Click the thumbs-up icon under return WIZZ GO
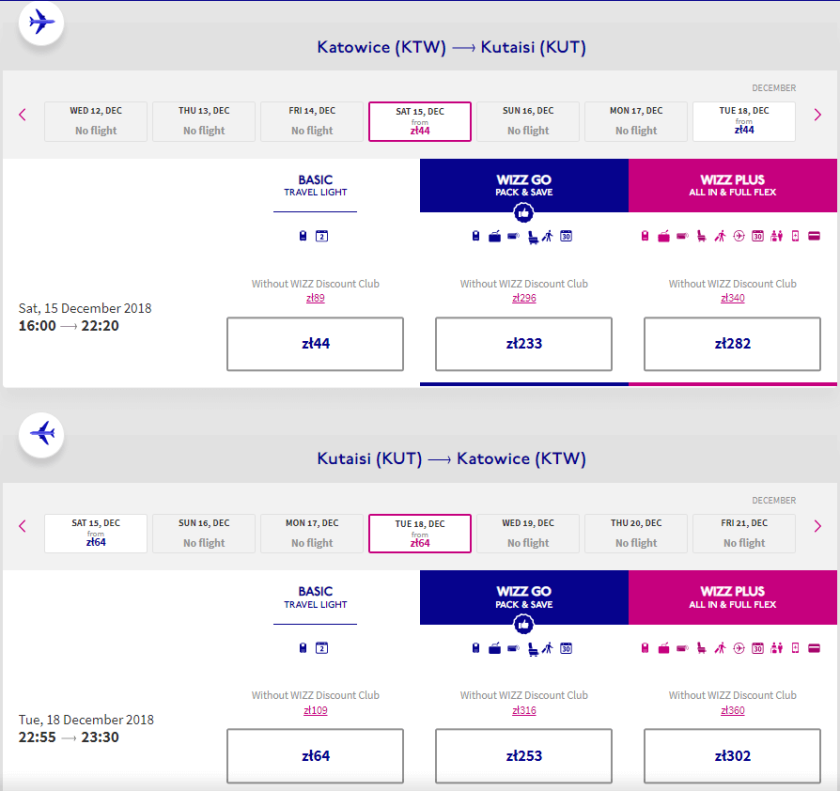Viewport: 840px width, 791px height. coord(524,624)
